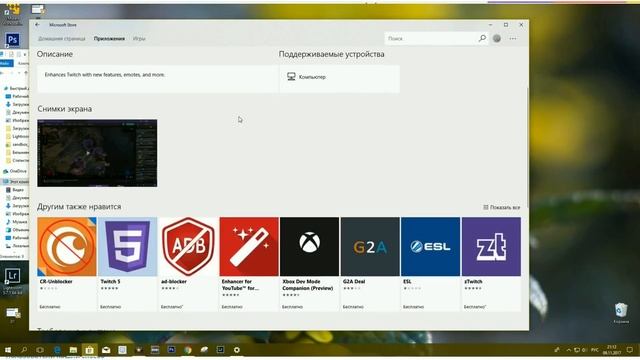Viewport: 640px width, 360px height.
Task: Open the three-dots more menu in Store
Action: click(x=513, y=39)
